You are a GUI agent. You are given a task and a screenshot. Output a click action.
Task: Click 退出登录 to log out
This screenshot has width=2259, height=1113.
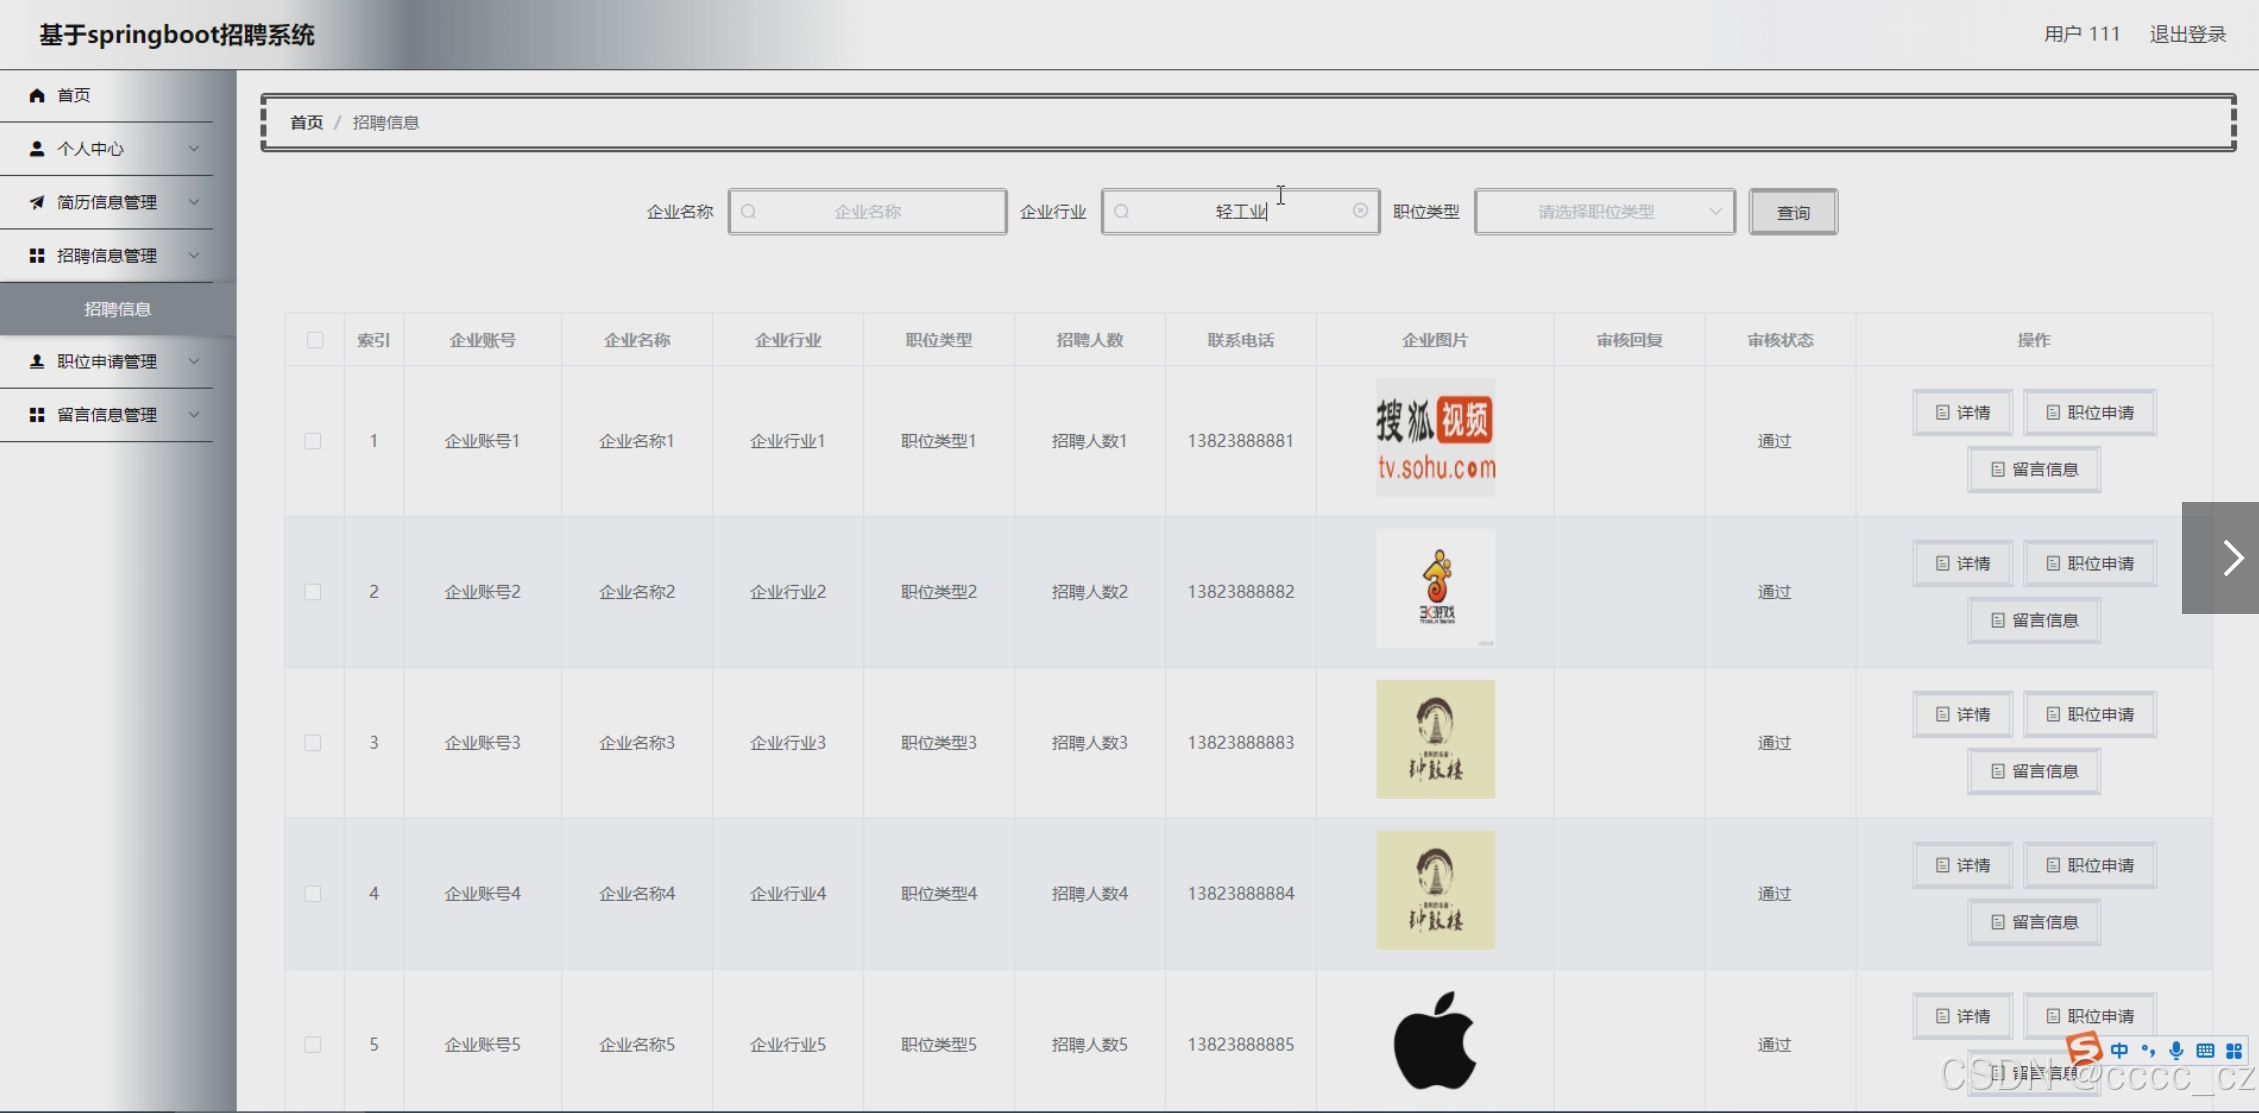tap(2187, 34)
